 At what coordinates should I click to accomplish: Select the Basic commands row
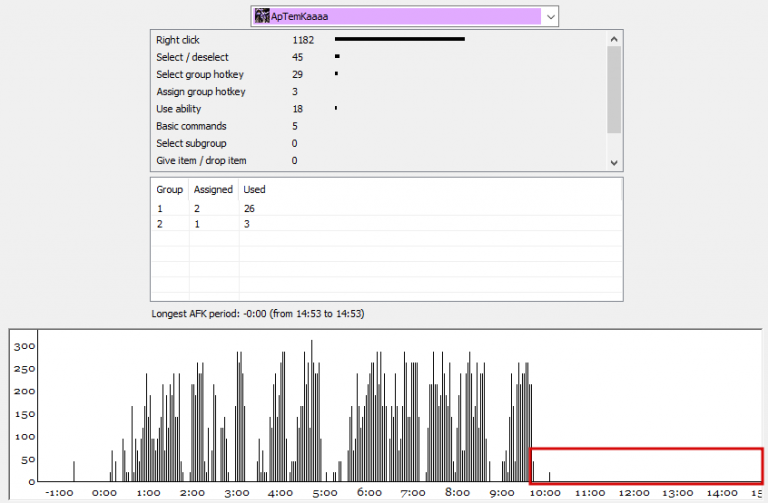tap(379, 126)
